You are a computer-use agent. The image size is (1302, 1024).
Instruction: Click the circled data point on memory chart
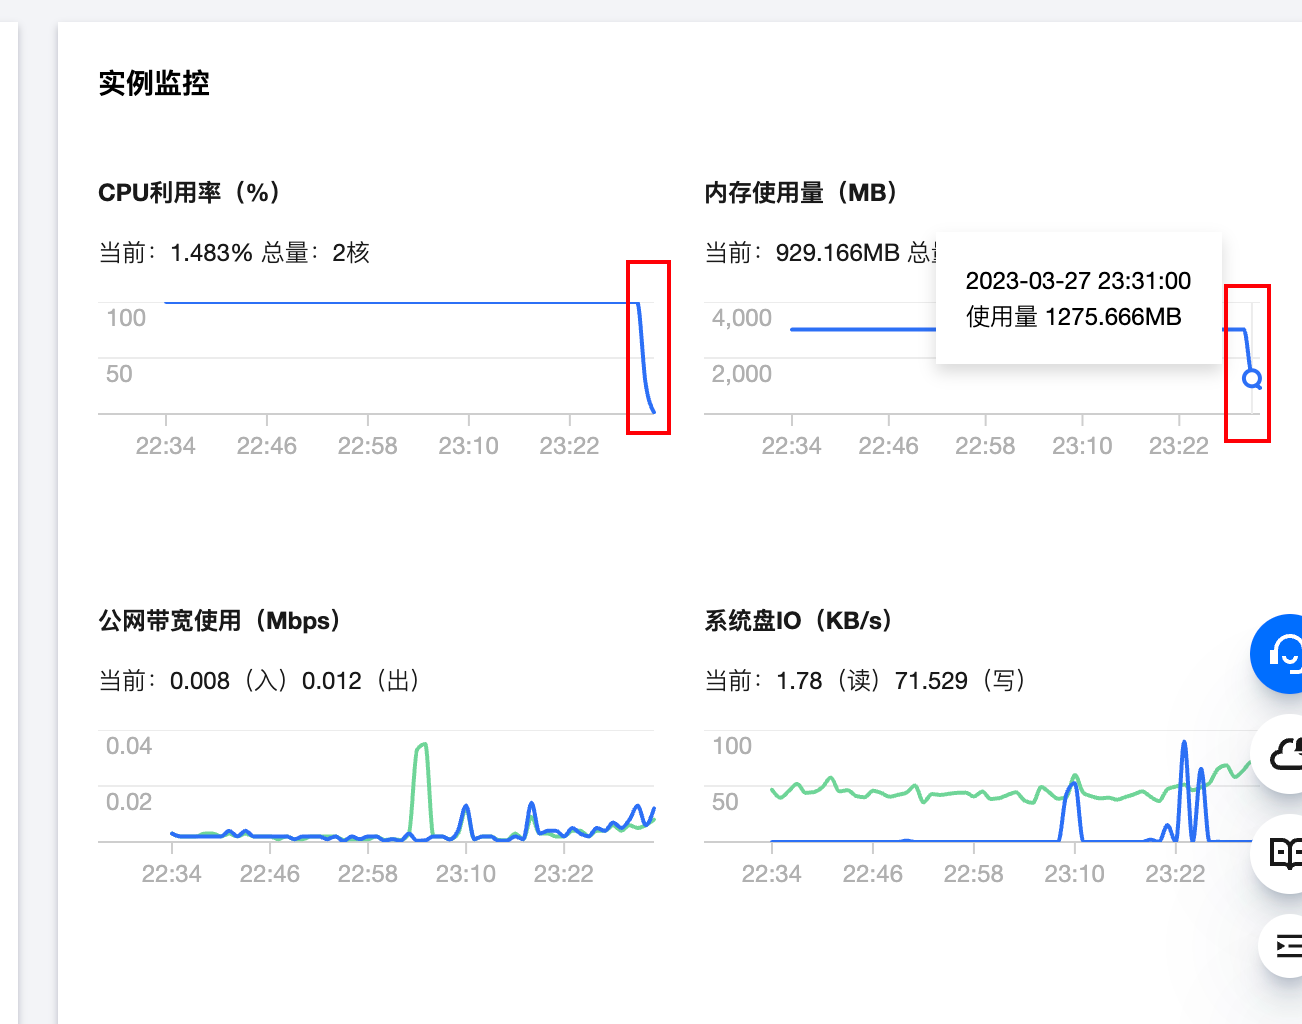coord(1251,379)
